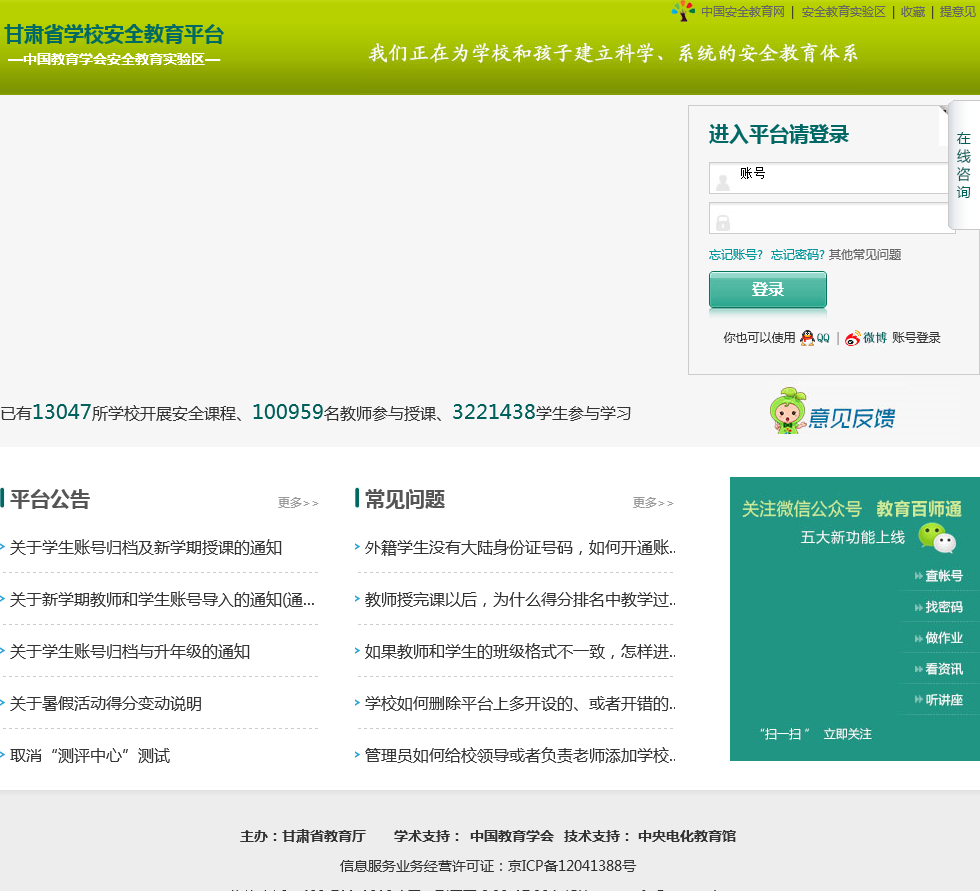
Task: Open FAQ 教师授完课以后,为什么得分排名
Action: pos(520,600)
